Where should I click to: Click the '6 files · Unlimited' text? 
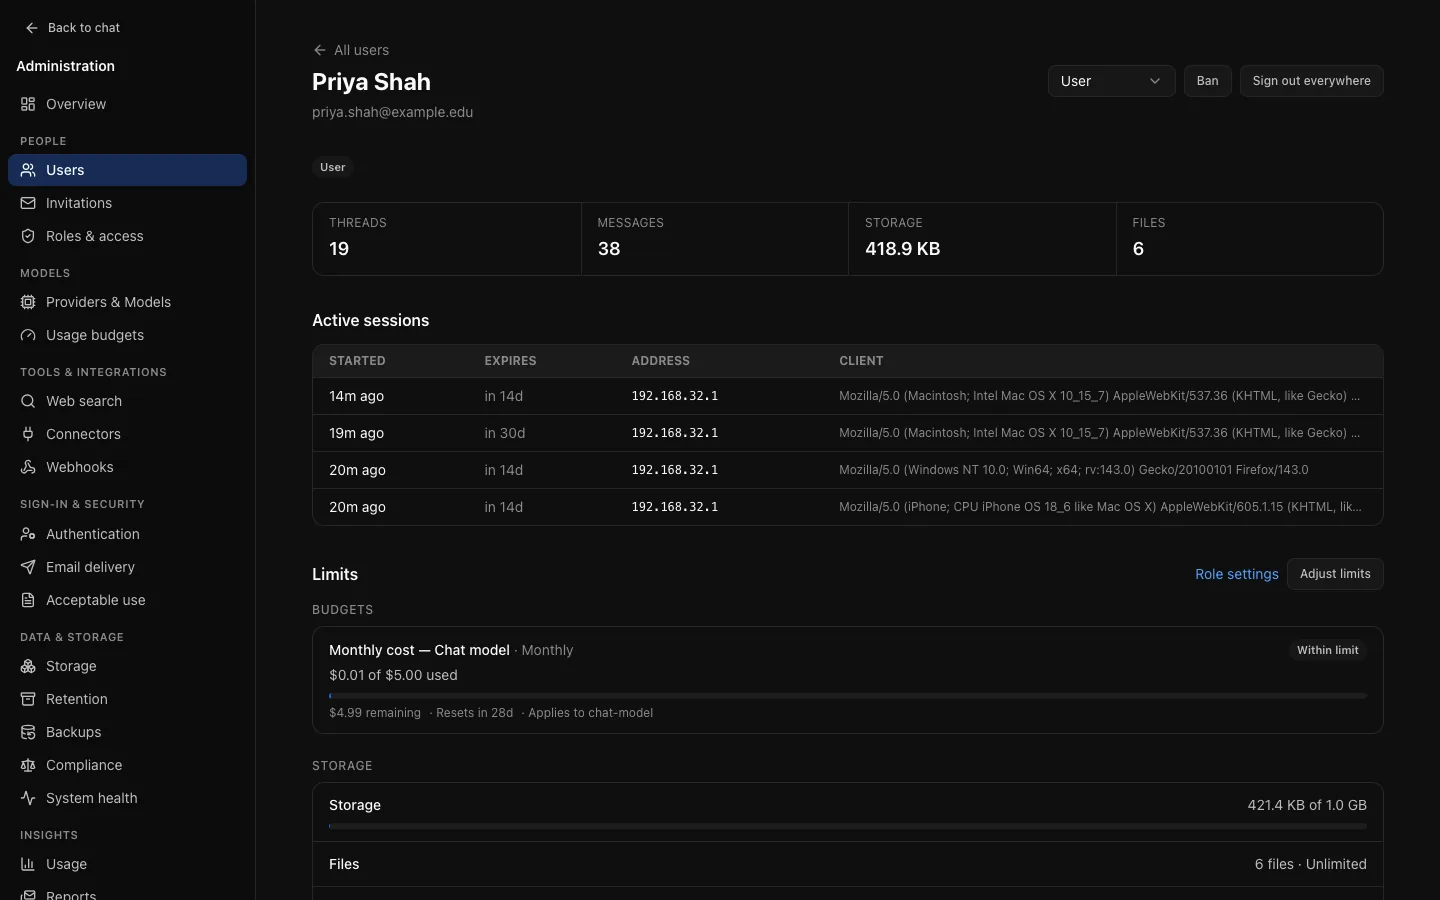click(x=1311, y=864)
